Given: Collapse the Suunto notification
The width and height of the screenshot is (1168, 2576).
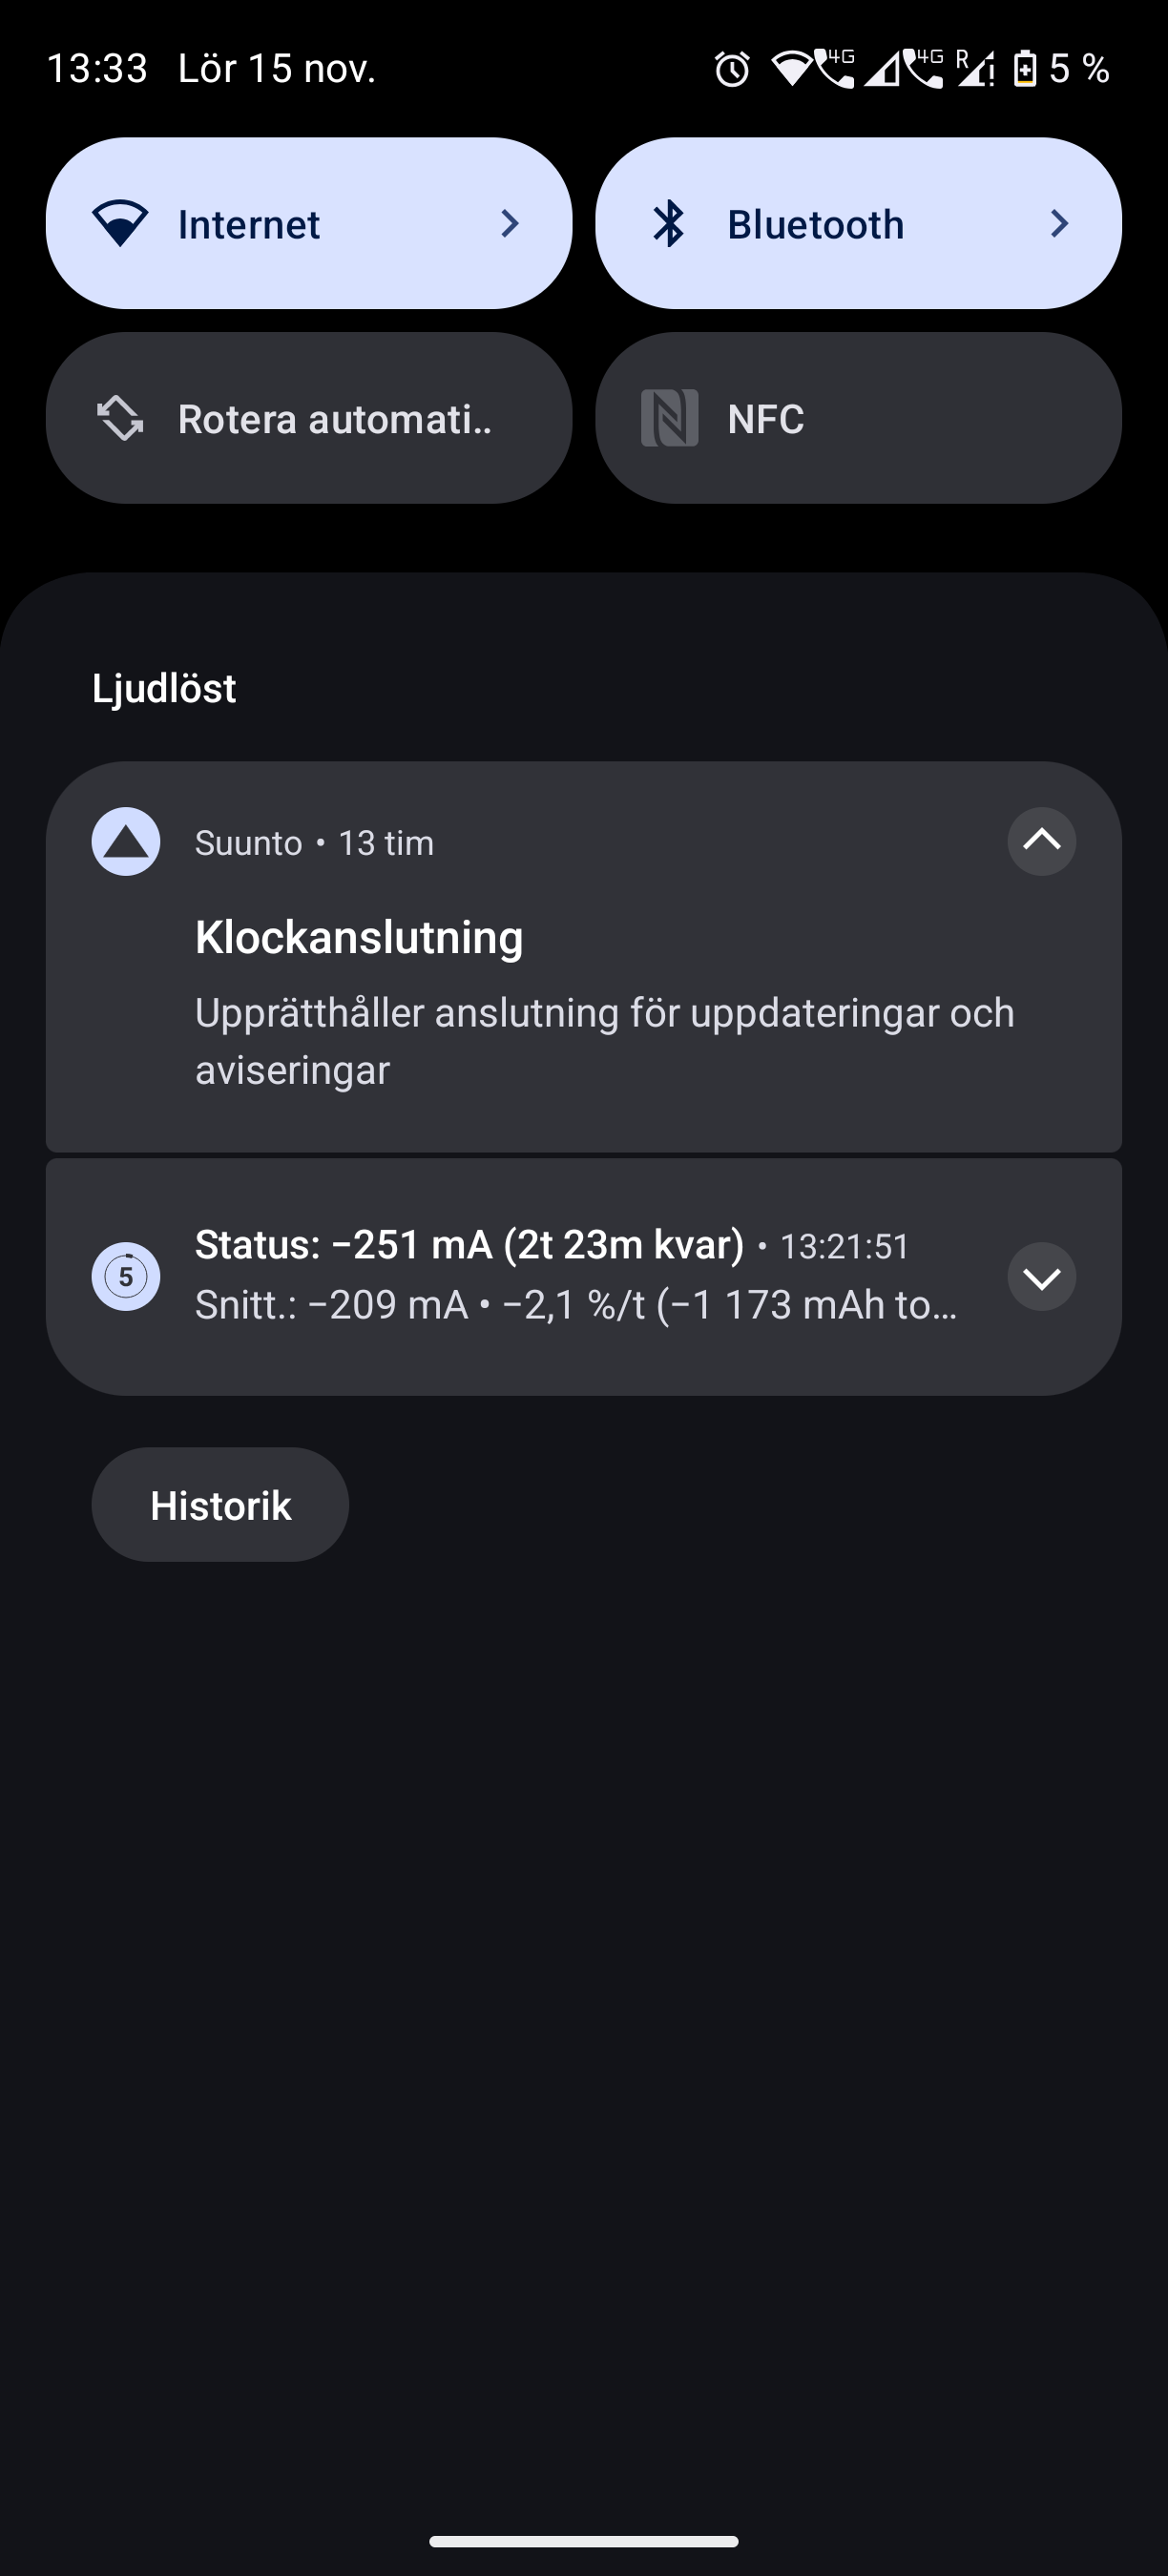Looking at the screenshot, I should 1041,842.
